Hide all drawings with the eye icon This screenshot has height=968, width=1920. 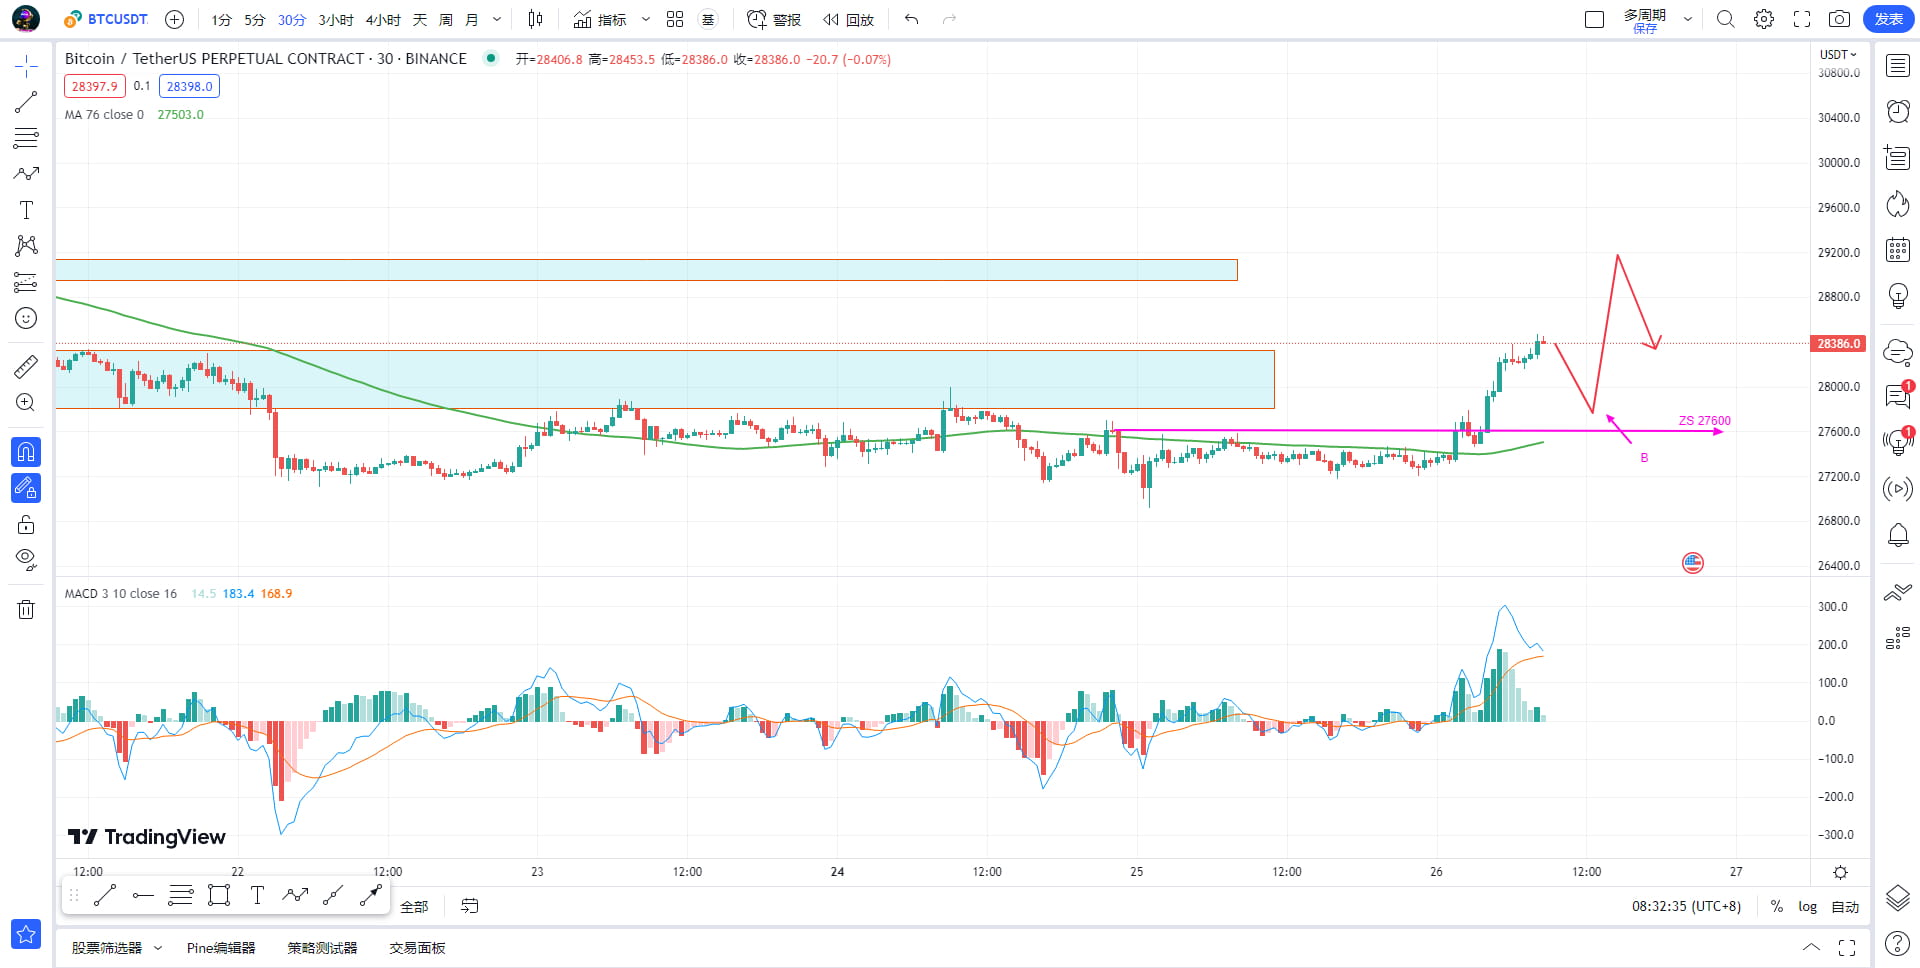[26, 559]
